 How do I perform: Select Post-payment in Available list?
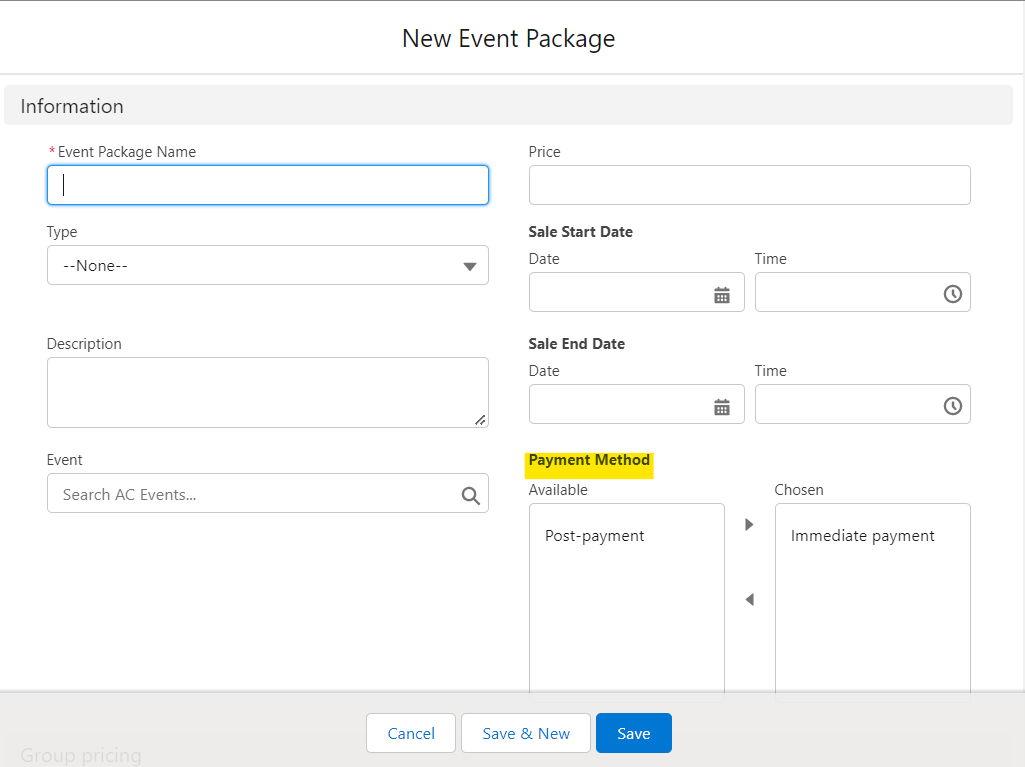(595, 536)
